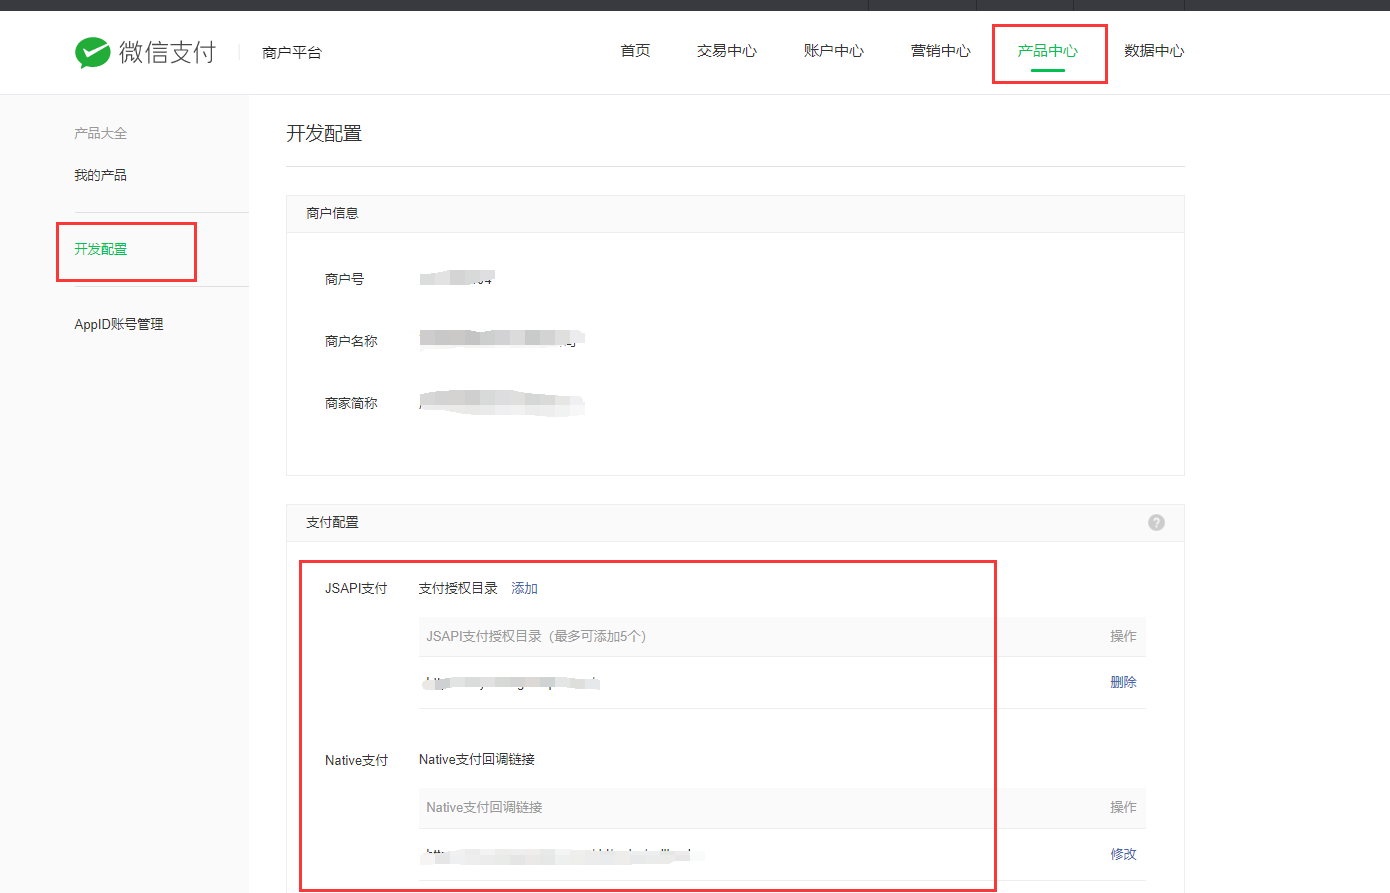This screenshot has width=1390, height=893.
Task: Navigate to 首页 in the top menu
Action: 634,50
